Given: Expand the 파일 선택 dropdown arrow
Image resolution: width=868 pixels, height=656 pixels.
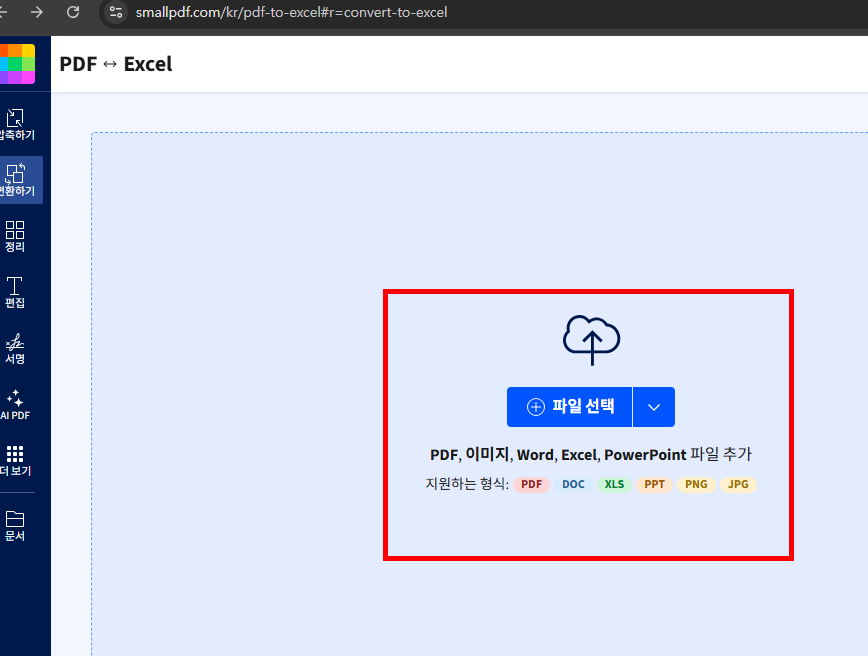Looking at the screenshot, I should pyautogui.click(x=654, y=407).
